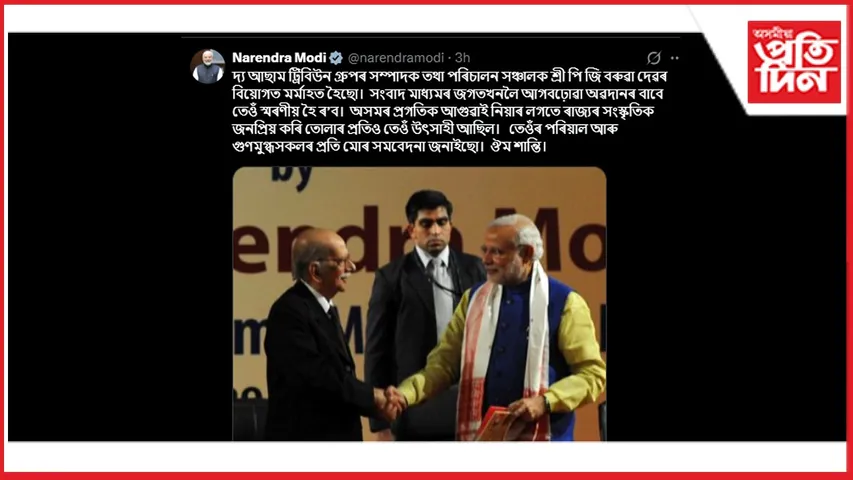Click the Grok circle-slash icon on the tweet
This screenshot has height=480, width=853.
click(x=653, y=58)
